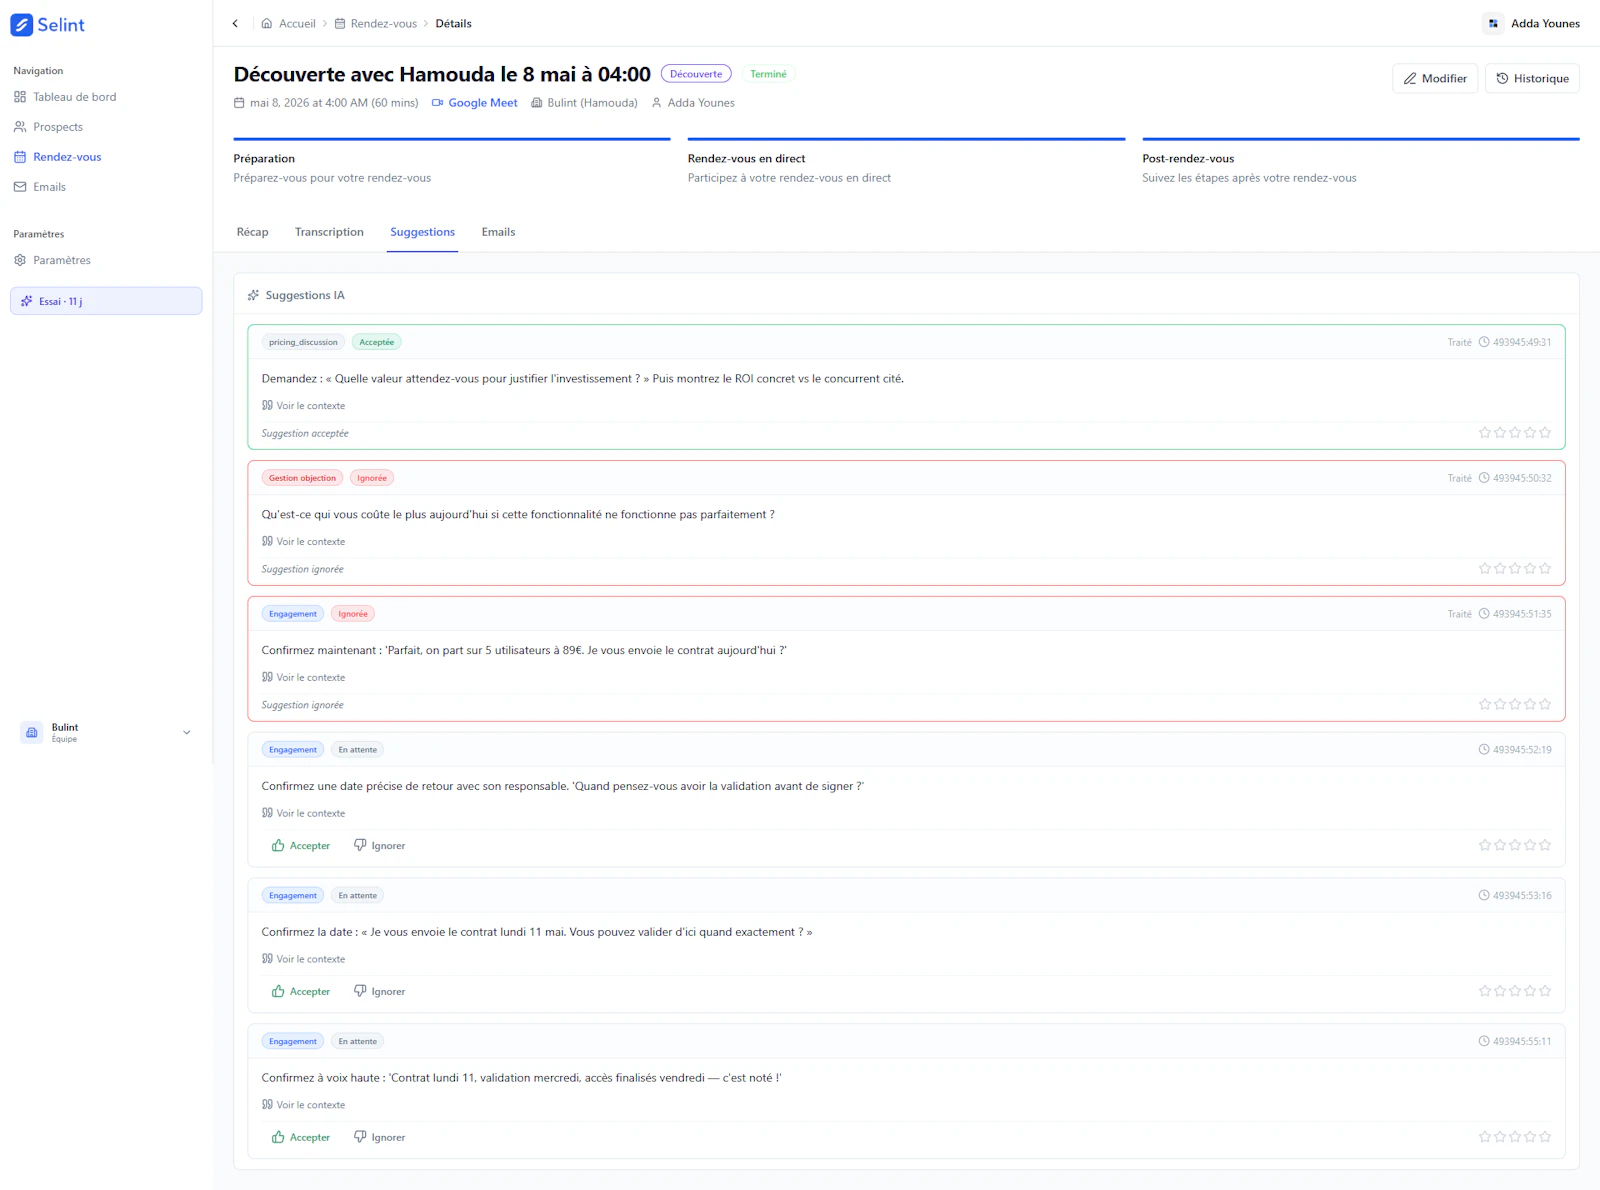The width and height of the screenshot is (1600, 1190).
Task: Click the Gestion objection tag
Action: pyautogui.click(x=302, y=478)
